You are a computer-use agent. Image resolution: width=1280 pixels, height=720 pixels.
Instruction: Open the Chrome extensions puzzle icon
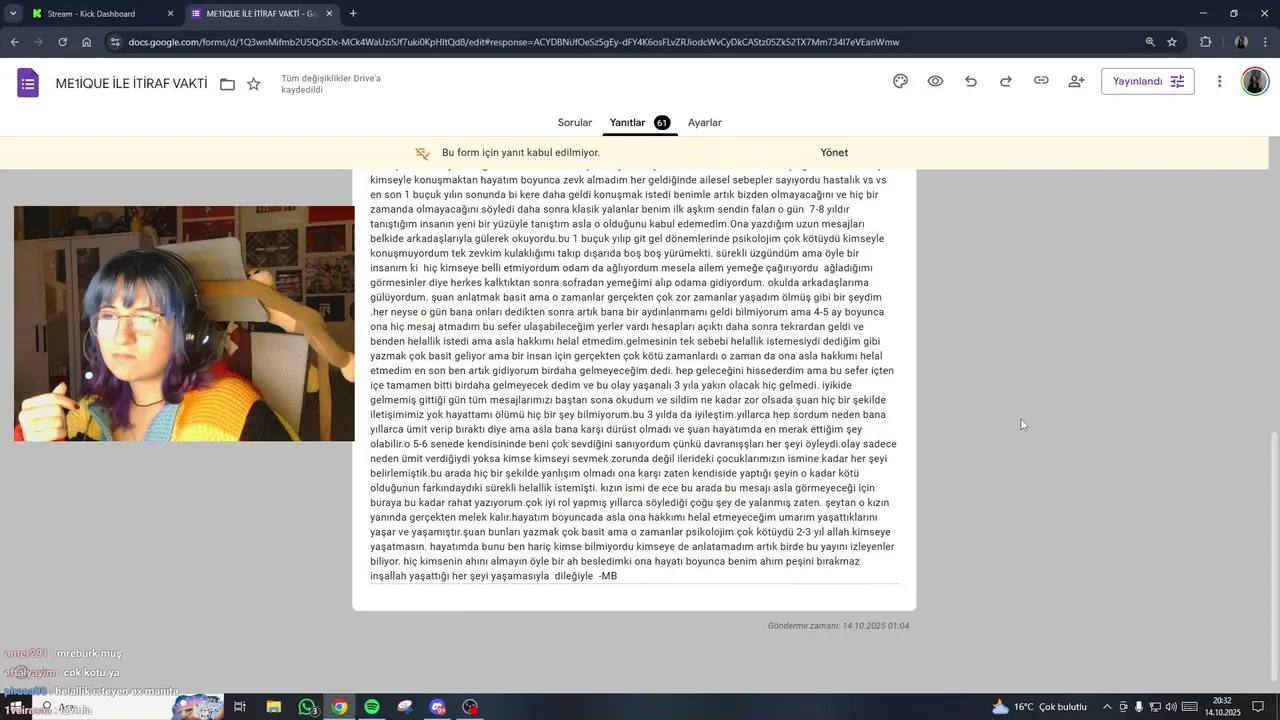coord(1205,42)
